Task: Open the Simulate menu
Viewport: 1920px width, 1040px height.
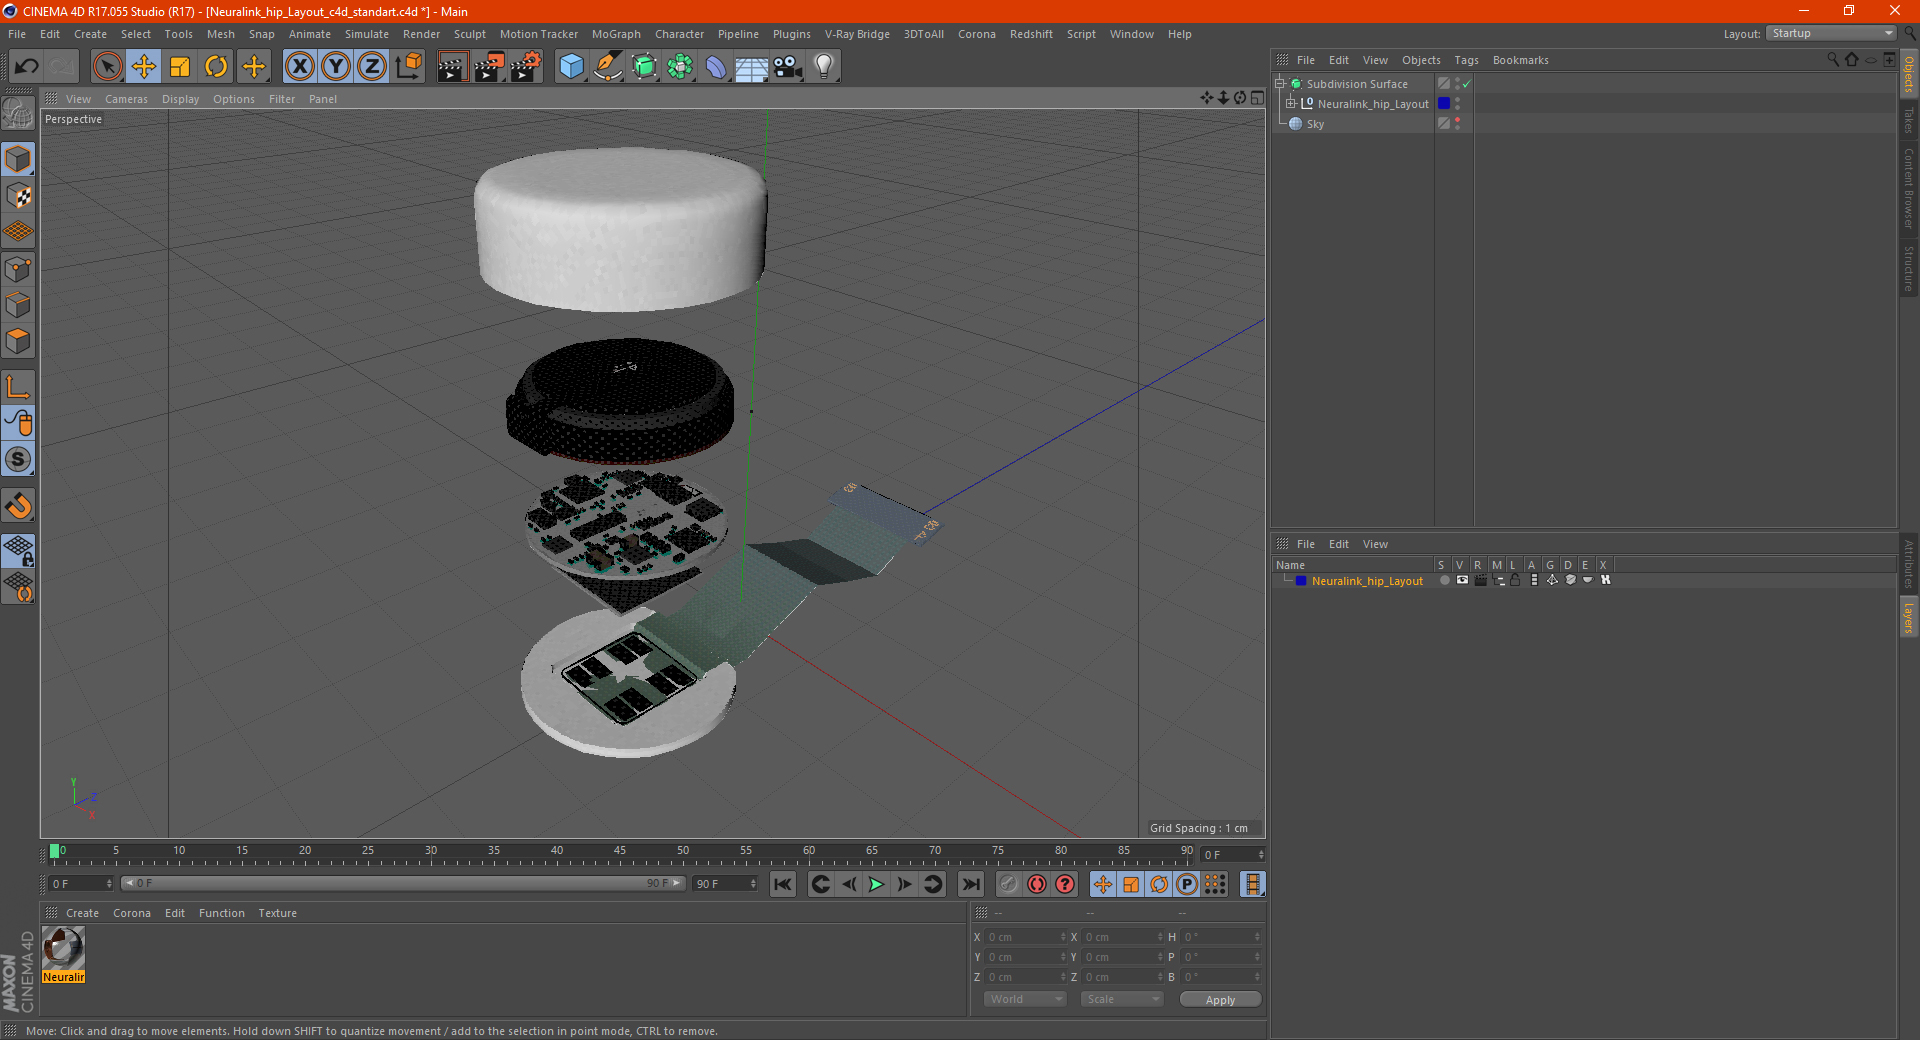Action: pyautogui.click(x=367, y=34)
